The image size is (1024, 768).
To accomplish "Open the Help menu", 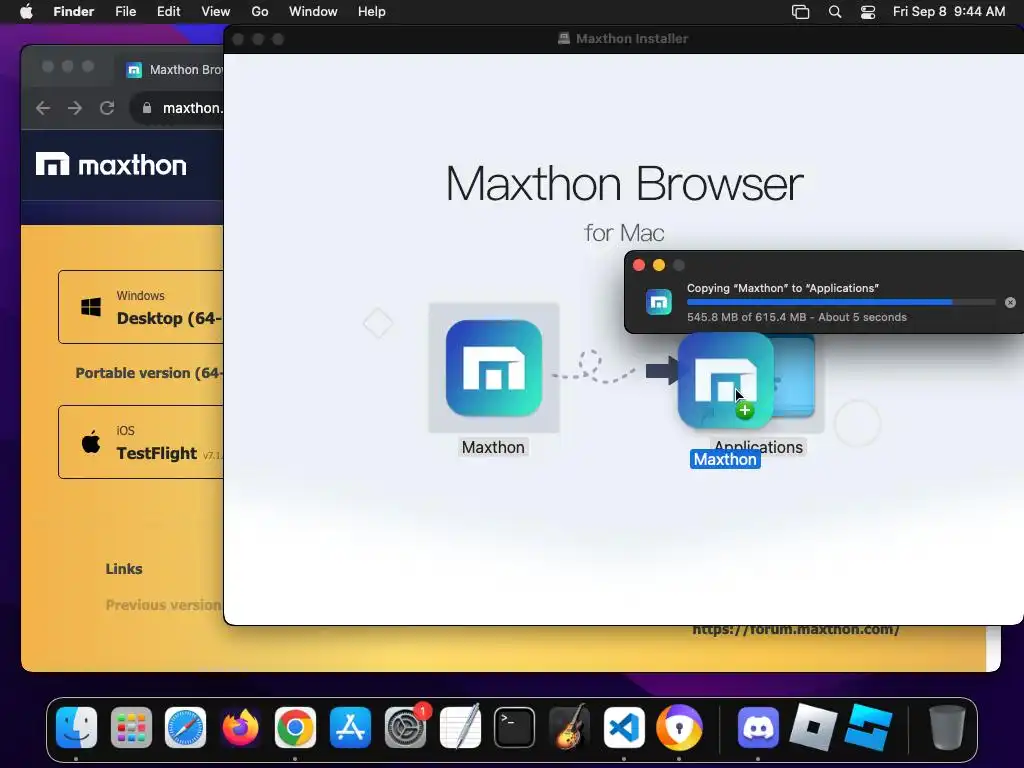I will [x=372, y=12].
